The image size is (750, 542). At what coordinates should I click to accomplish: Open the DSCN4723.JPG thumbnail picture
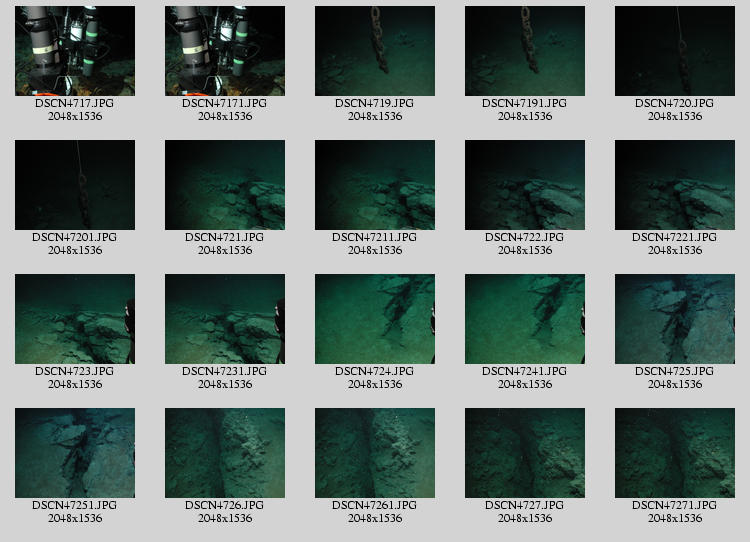(75, 319)
